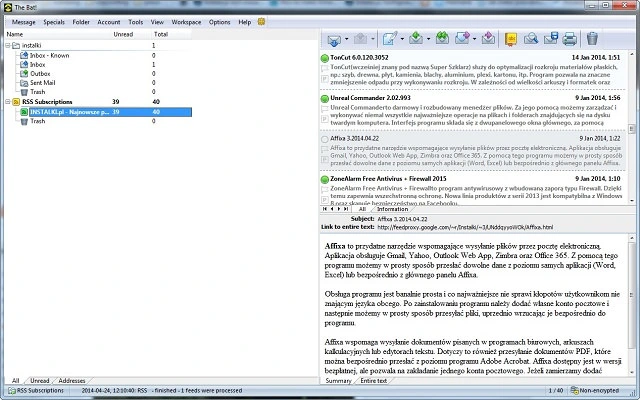This screenshot has width=640, height=400.
Task: Click the Reply to all icon
Action: [441, 39]
